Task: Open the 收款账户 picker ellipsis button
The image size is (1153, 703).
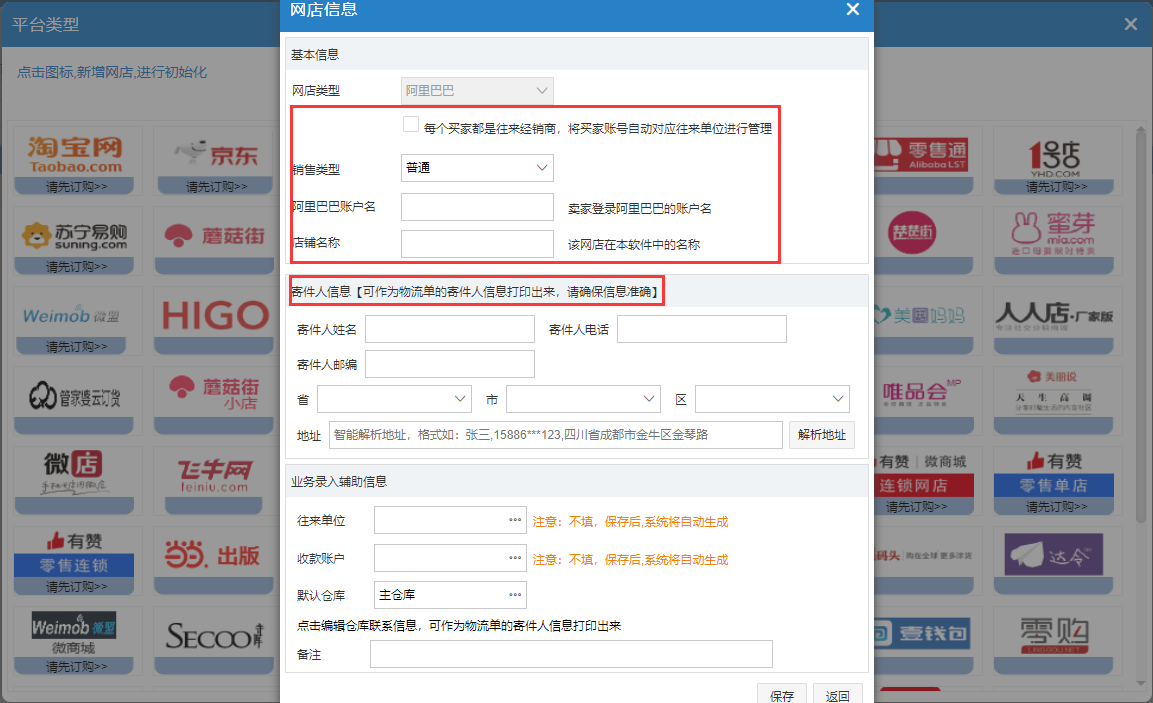Action: click(x=515, y=558)
